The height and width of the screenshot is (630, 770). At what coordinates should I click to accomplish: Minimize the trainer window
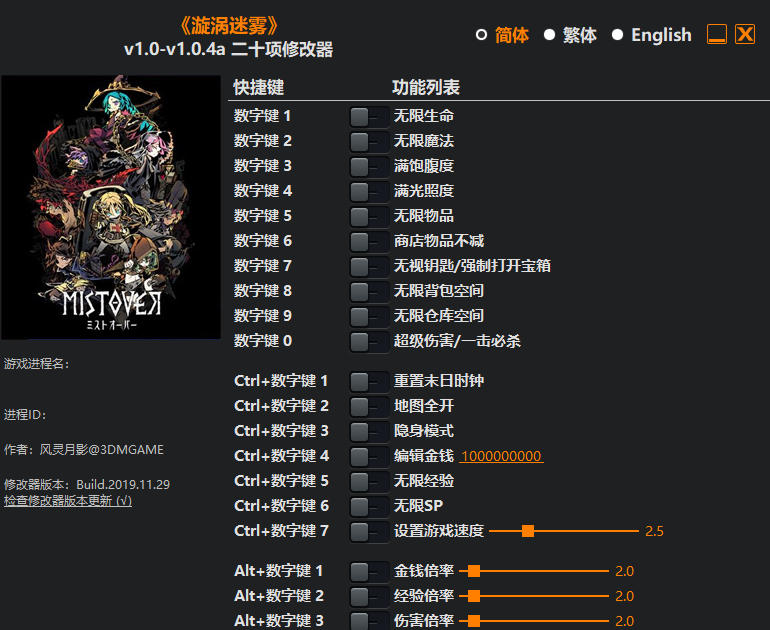point(716,34)
